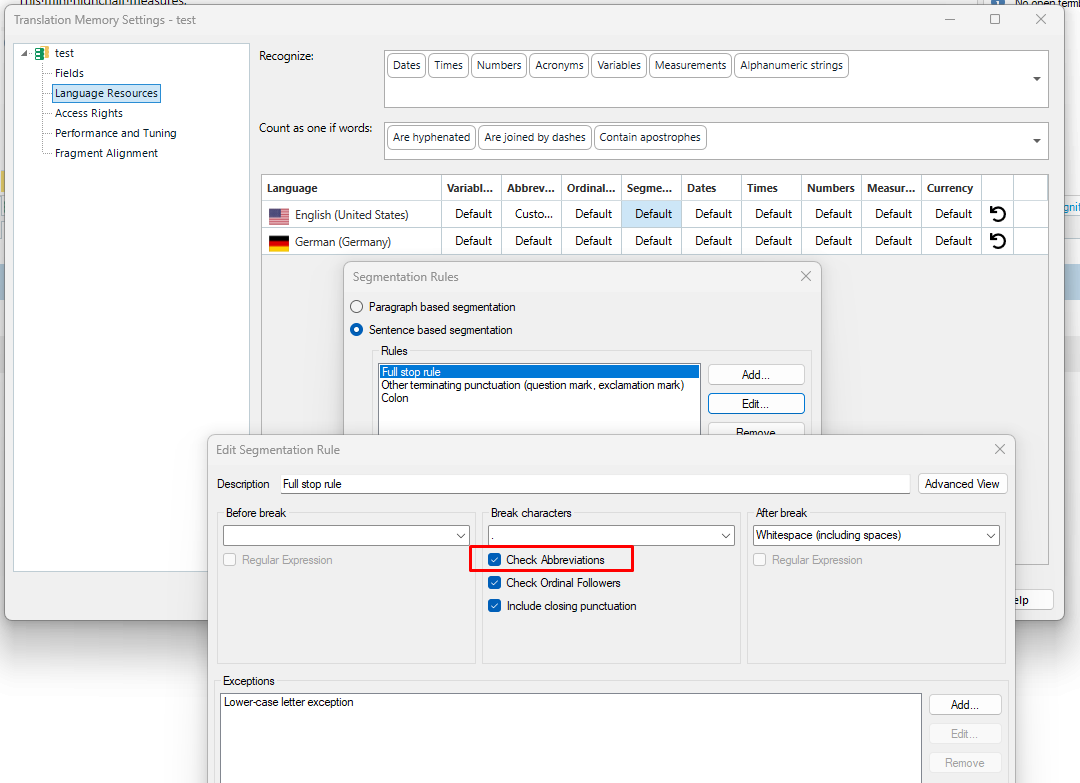Click German Dates Default cell
This screenshot has height=783, width=1080.
click(713, 241)
